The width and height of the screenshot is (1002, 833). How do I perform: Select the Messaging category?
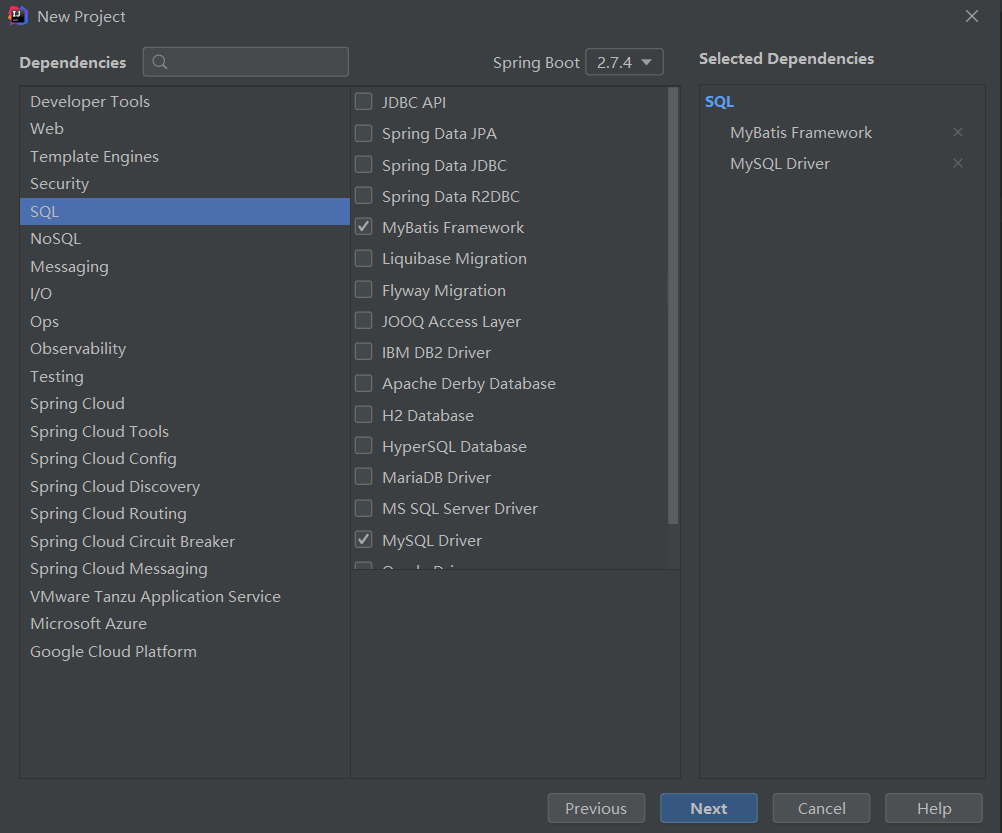tap(185, 266)
